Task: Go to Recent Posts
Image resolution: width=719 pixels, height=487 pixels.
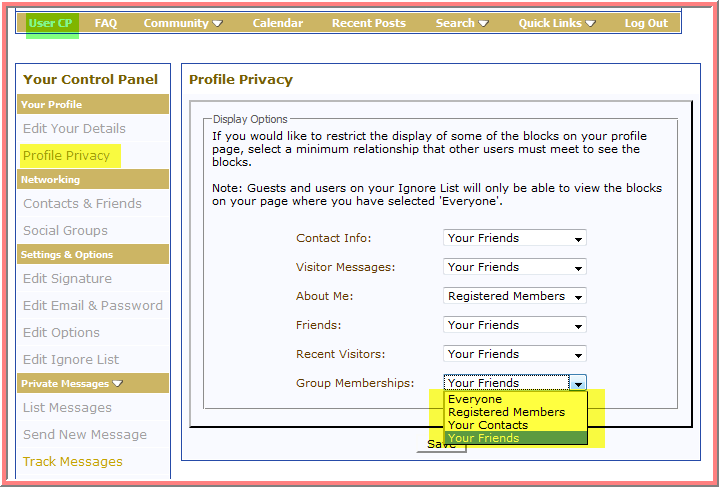Action: point(368,23)
